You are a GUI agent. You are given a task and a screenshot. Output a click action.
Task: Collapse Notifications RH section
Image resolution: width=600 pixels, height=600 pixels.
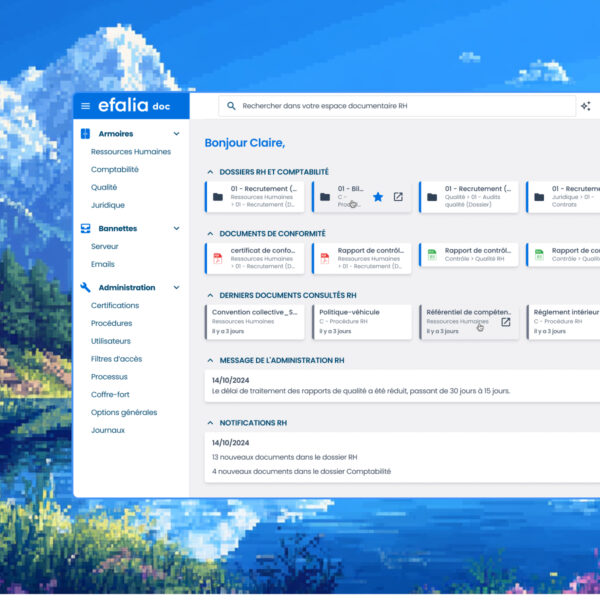pyautogui.click(x=210, y=423)
